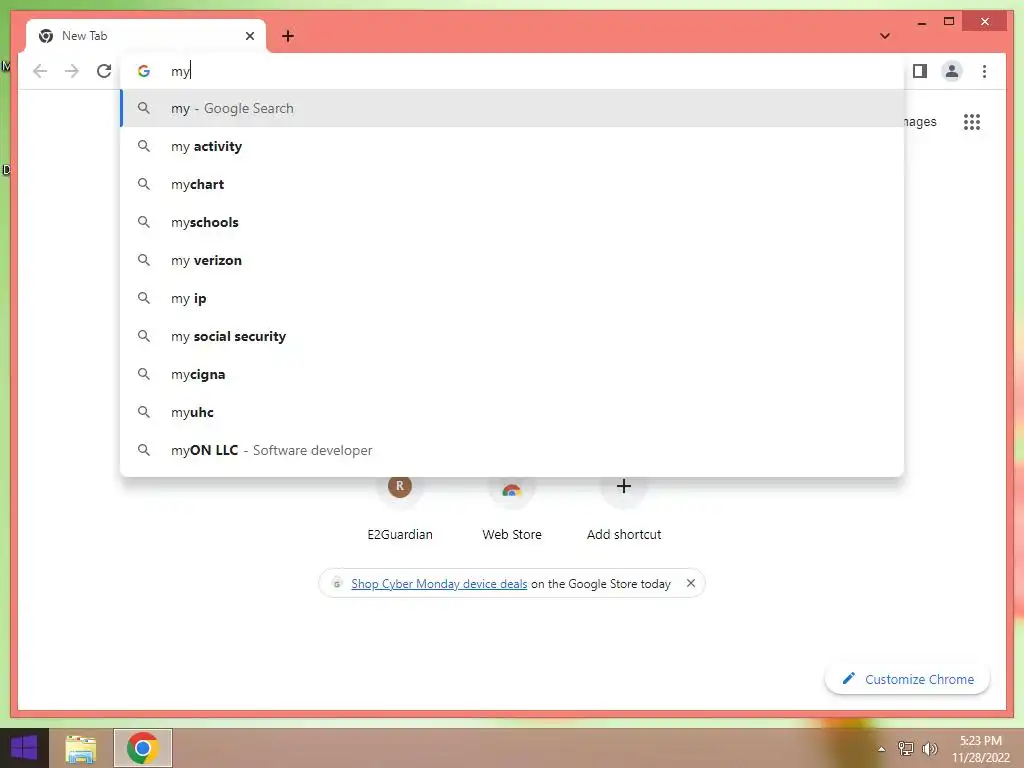Dismiss the Cyber Monday promo banner
Viewport: 1024px width, 768px height.
point(690,583)
